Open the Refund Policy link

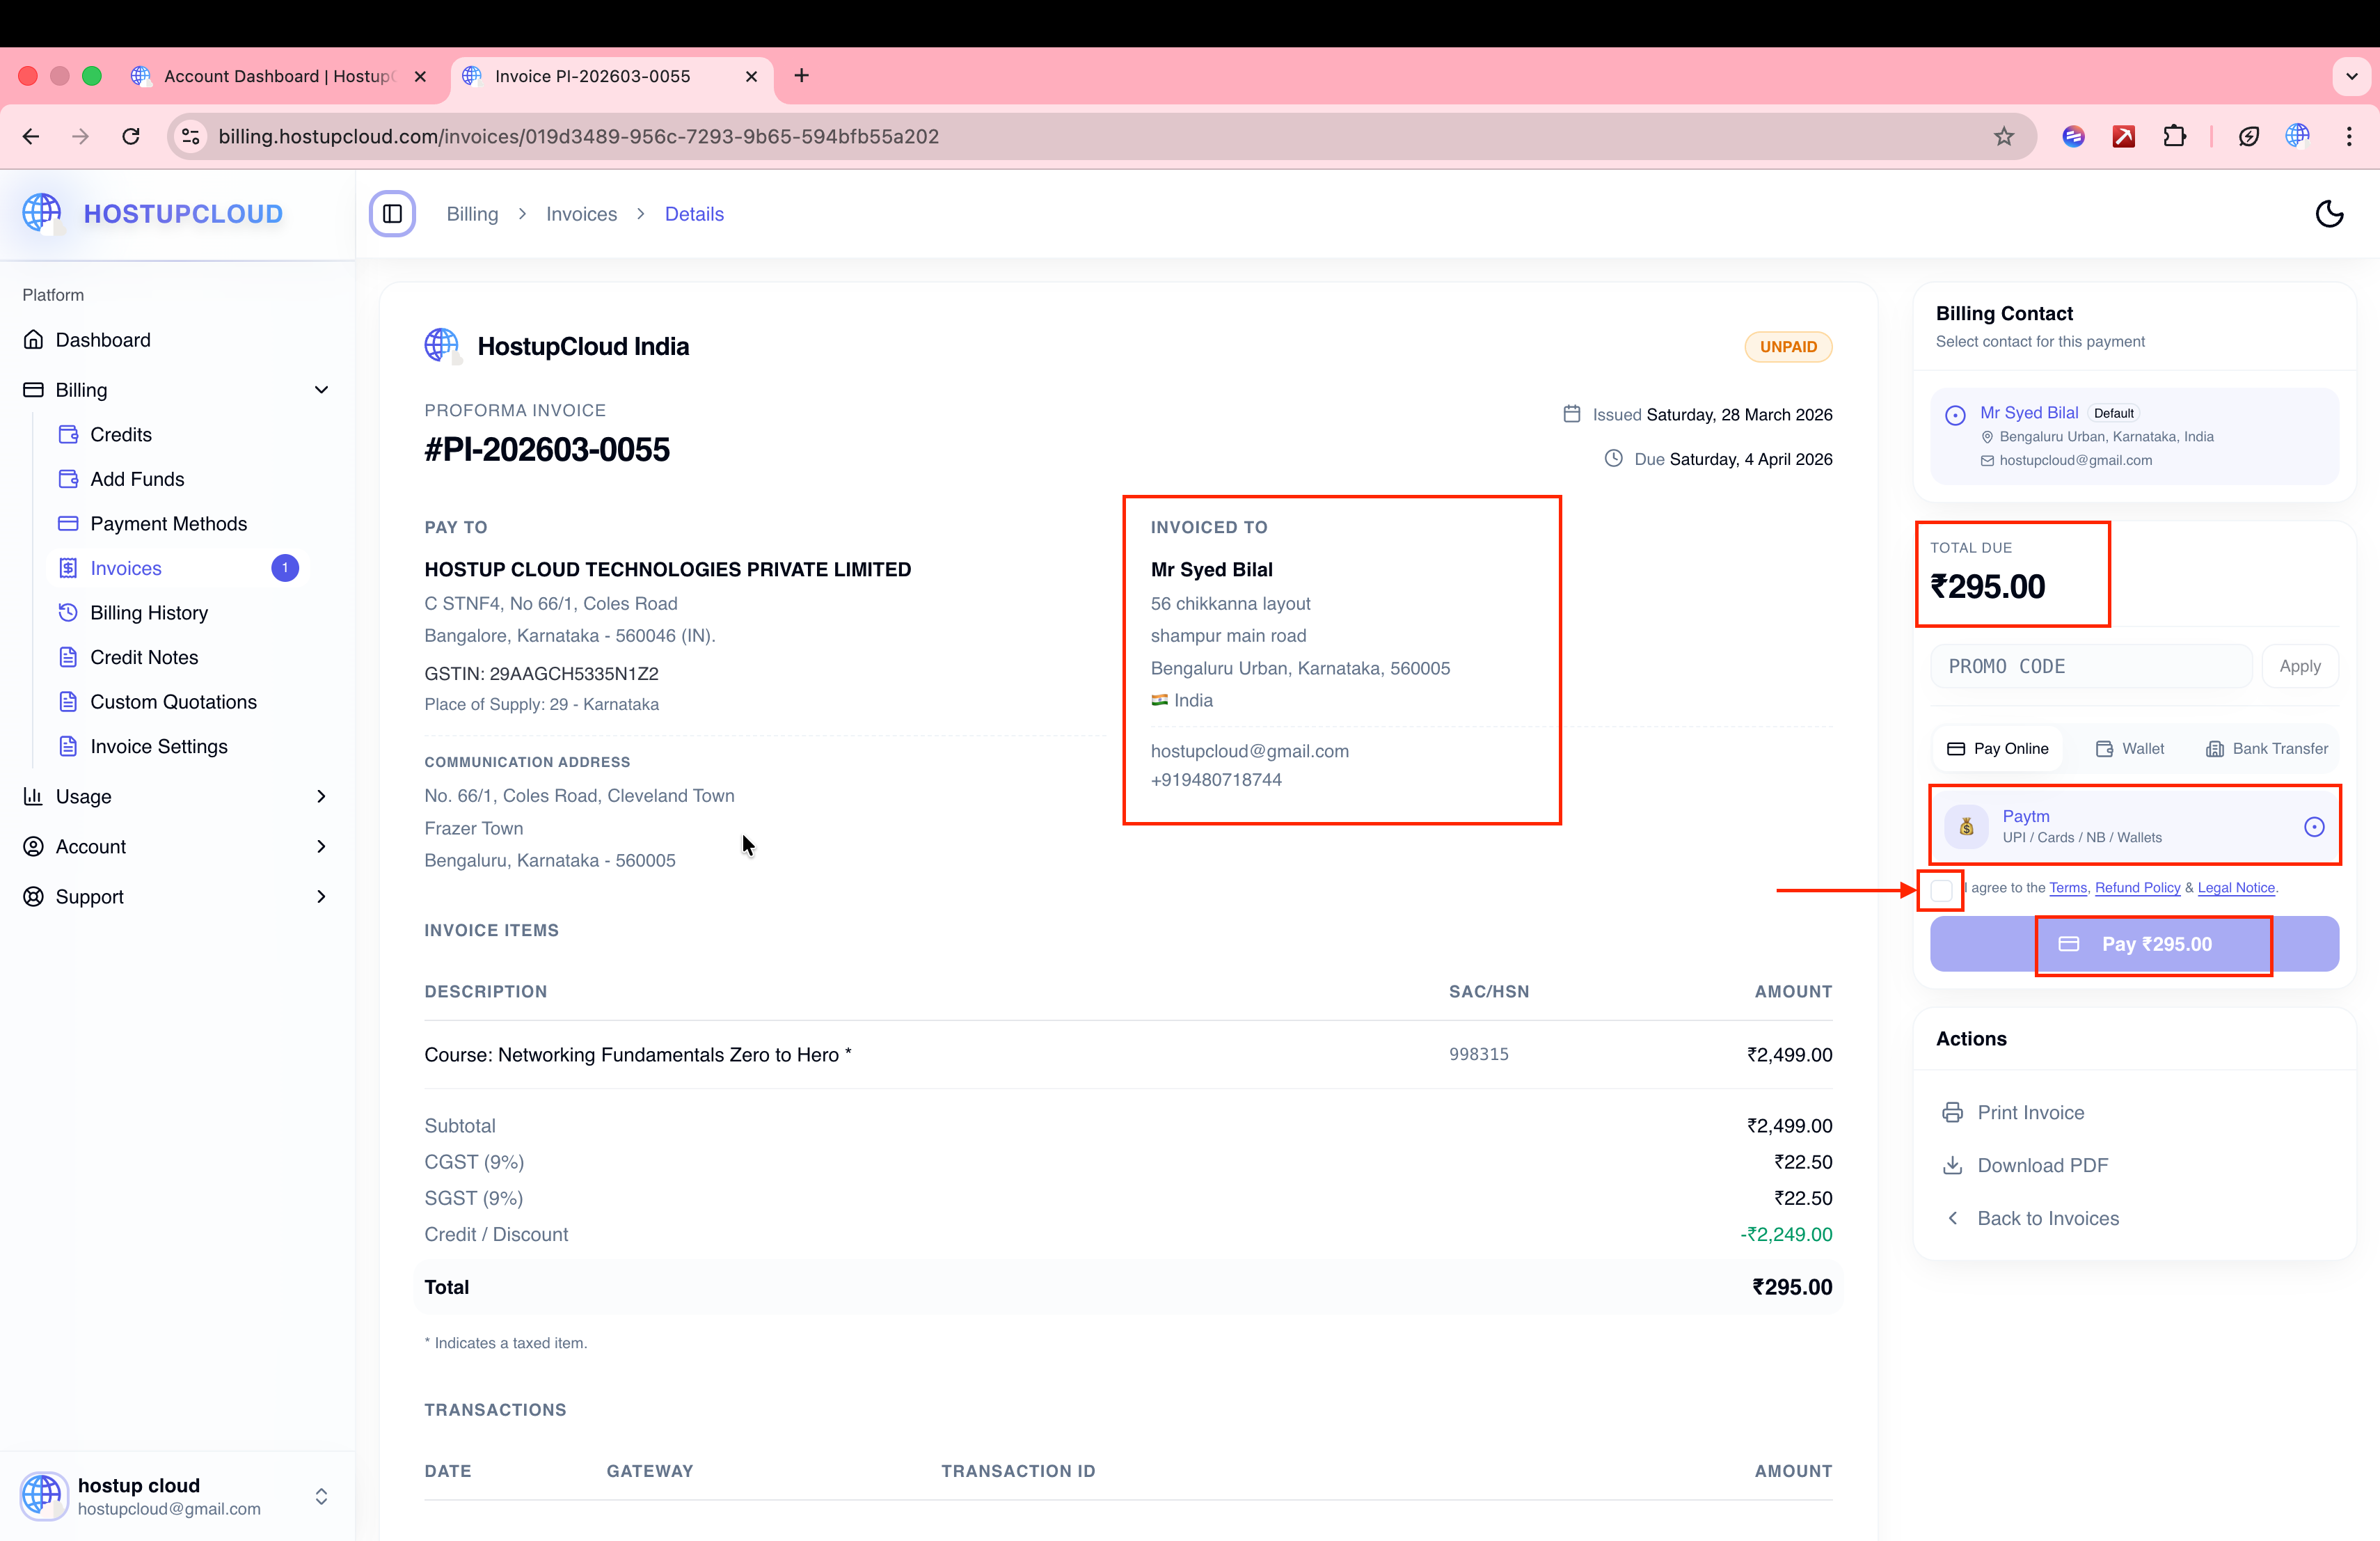coord(2138,888)
